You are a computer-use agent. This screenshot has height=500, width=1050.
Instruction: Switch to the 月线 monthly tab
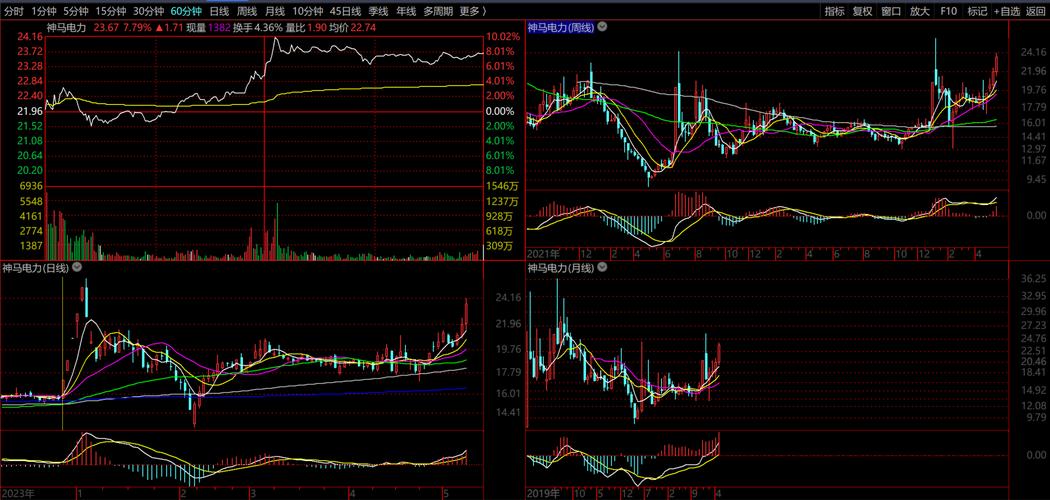[275, 11]
